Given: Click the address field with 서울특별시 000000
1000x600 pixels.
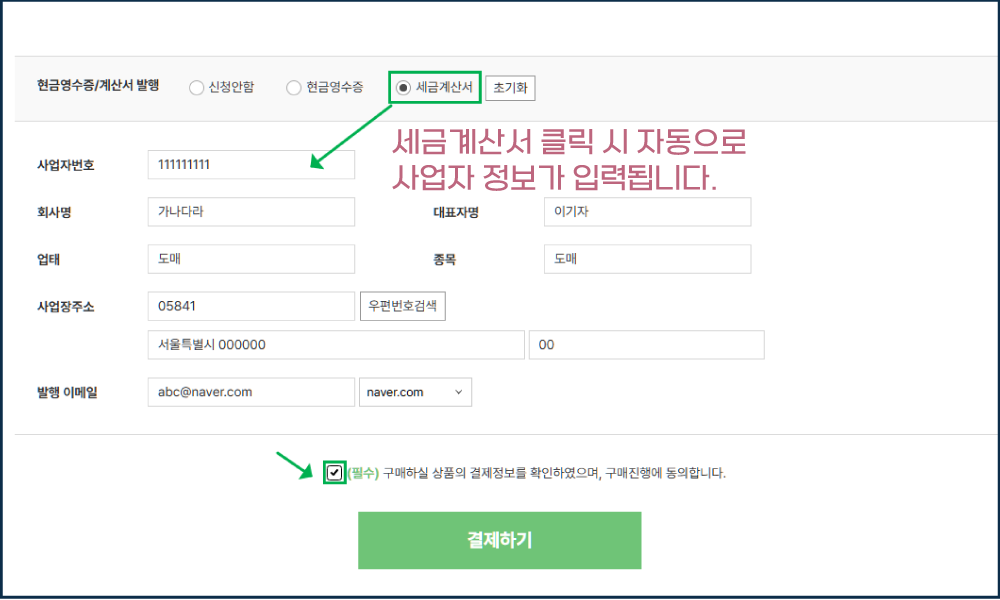Looking at the screenshot, I should pos(335,345).
